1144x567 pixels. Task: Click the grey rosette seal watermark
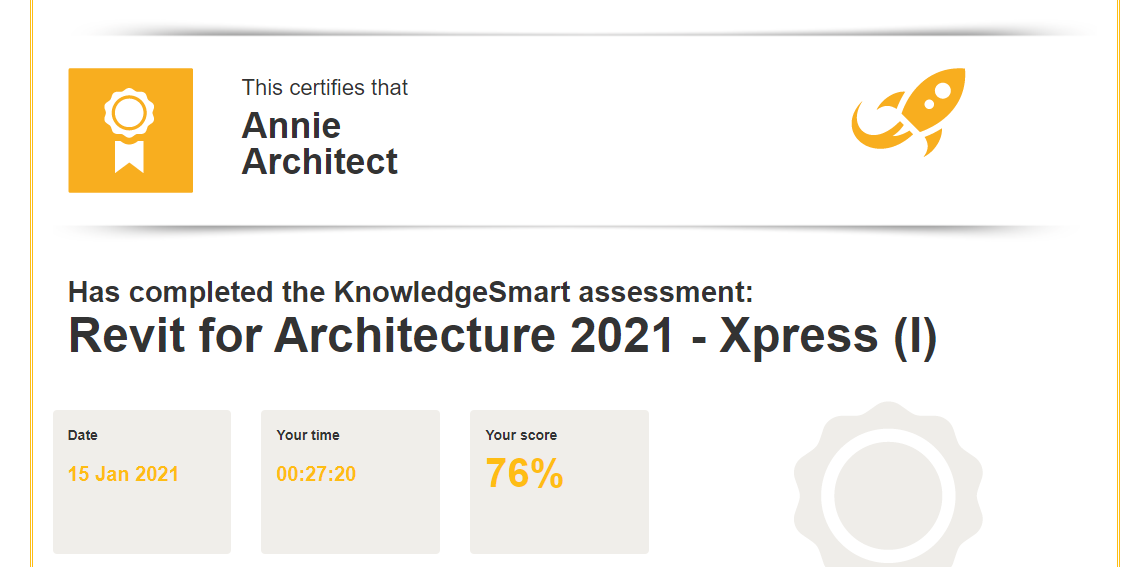point(888,485)
